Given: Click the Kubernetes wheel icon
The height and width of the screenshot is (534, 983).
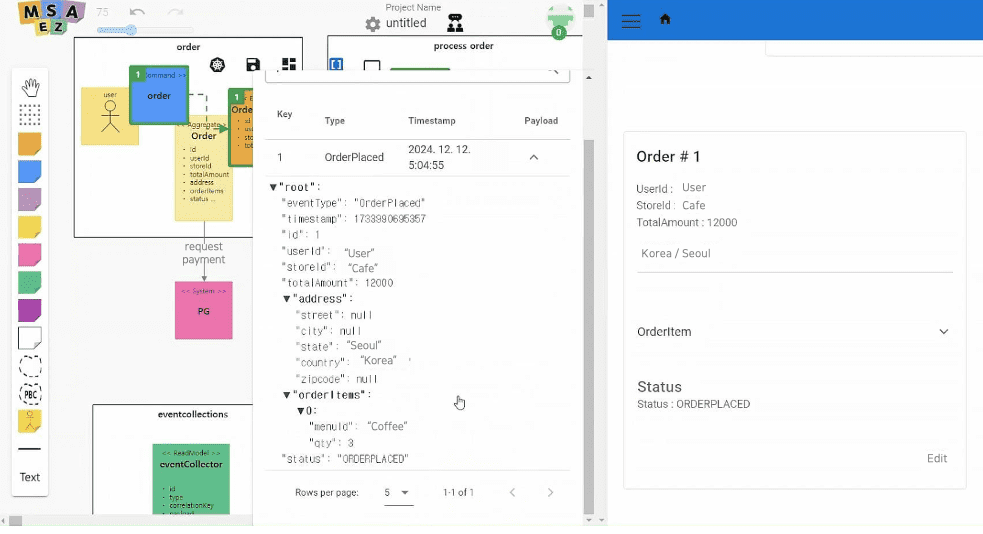Looking at the screenshot, I should (218, 65).
